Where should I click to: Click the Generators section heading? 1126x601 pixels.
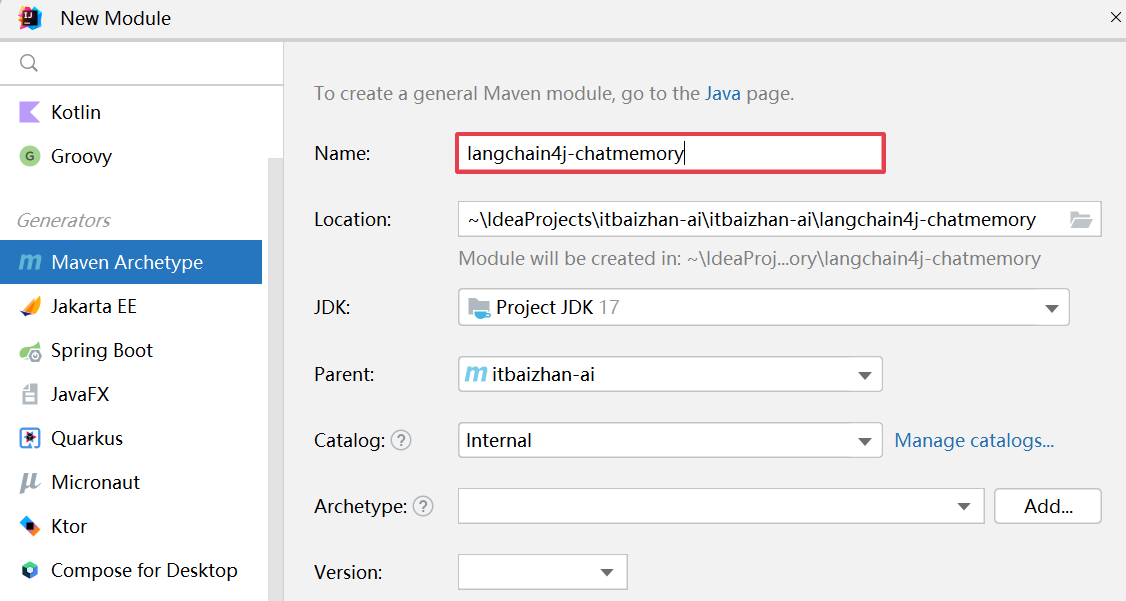[x=64, y=220]
